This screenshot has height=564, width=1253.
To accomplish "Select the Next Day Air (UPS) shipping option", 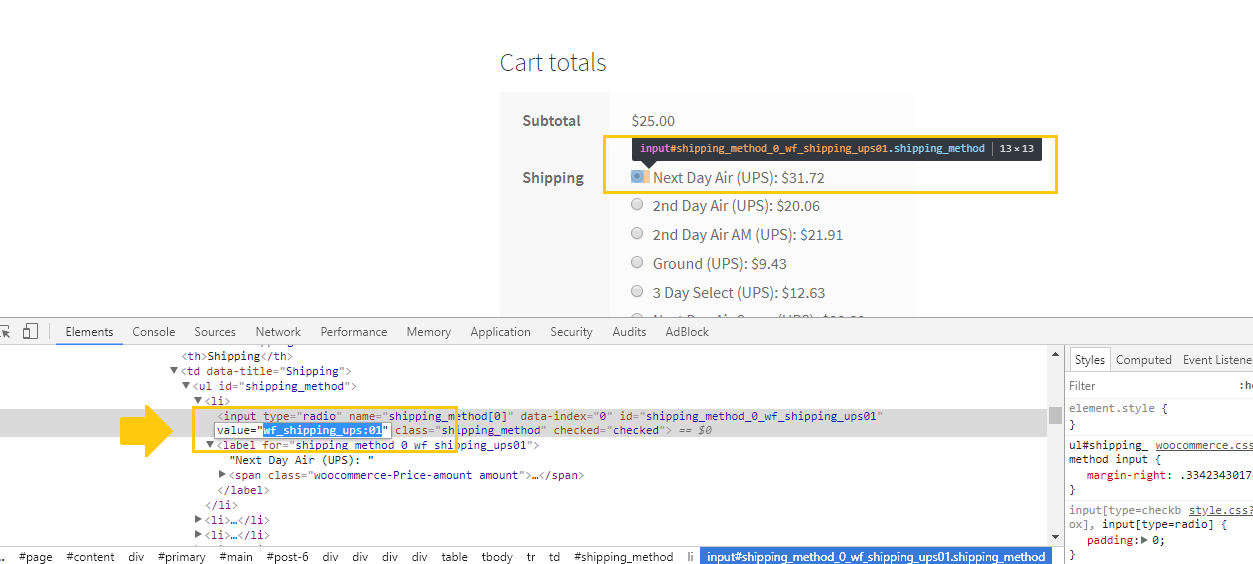I will click(637, 177).
